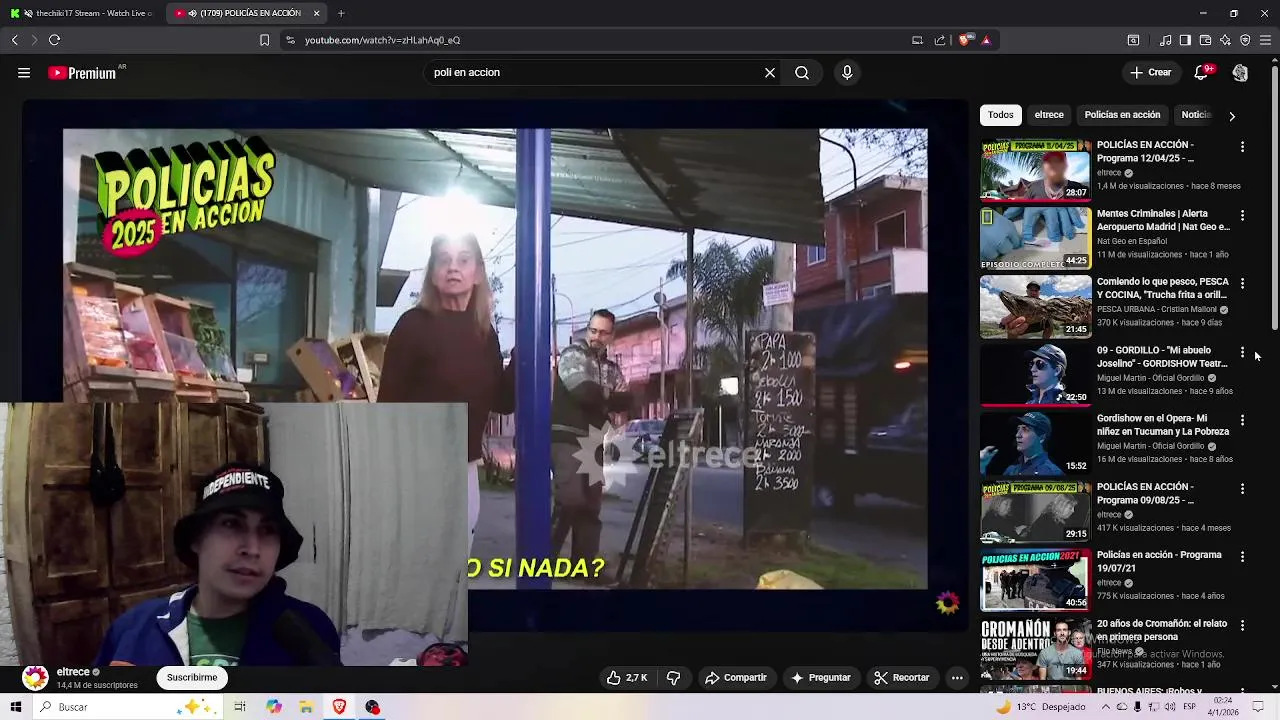Viewport: 1280px width, 720px height.
Task: Click the Compartir button
Action: point(736,677)
